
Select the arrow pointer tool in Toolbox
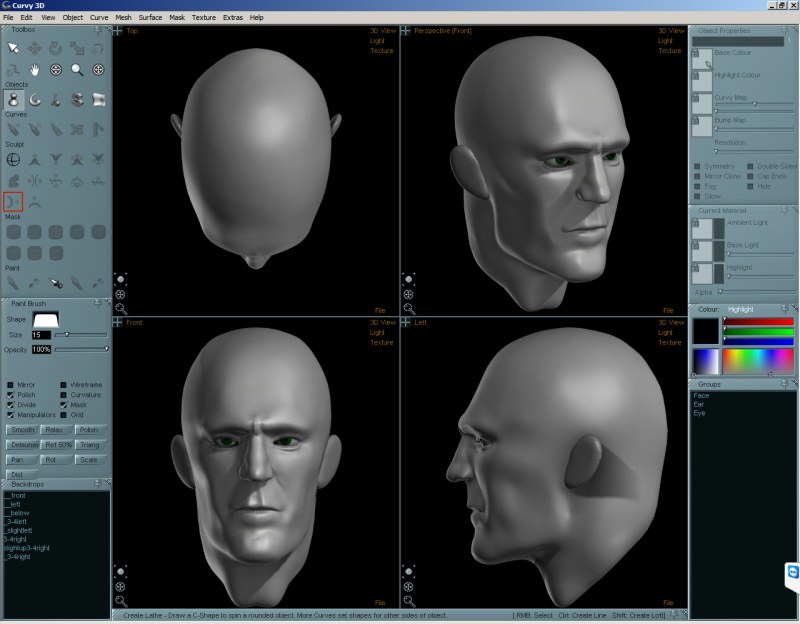(x=14, y=47)
